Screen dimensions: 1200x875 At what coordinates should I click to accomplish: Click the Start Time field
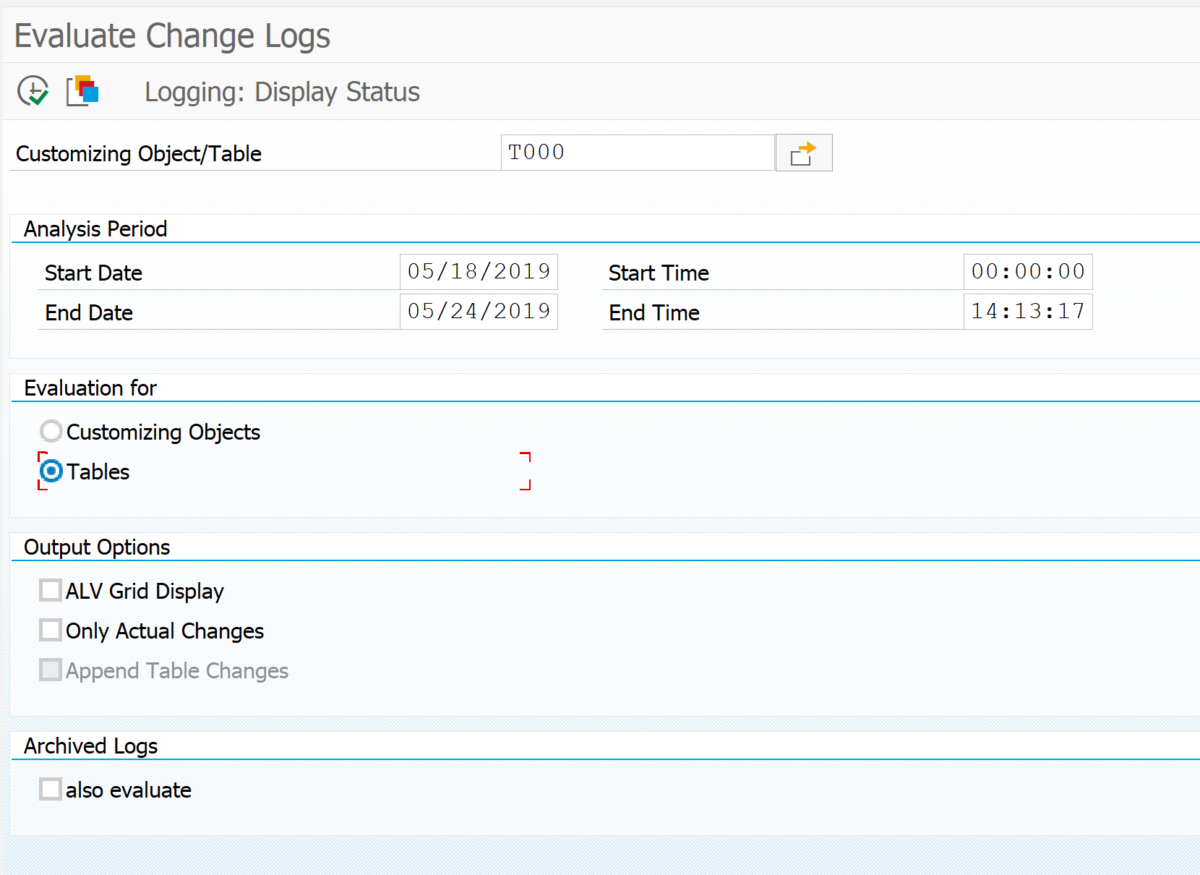[x=1028, y=272]
